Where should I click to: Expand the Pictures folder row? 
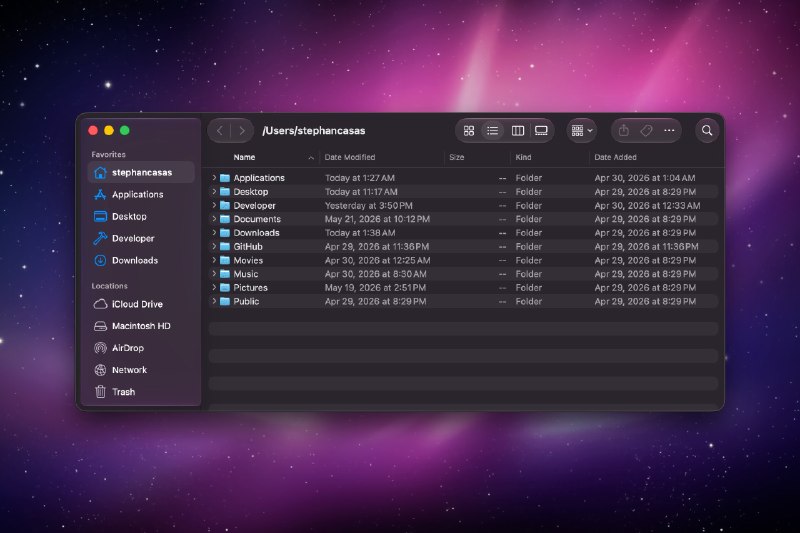click(214, 288)
